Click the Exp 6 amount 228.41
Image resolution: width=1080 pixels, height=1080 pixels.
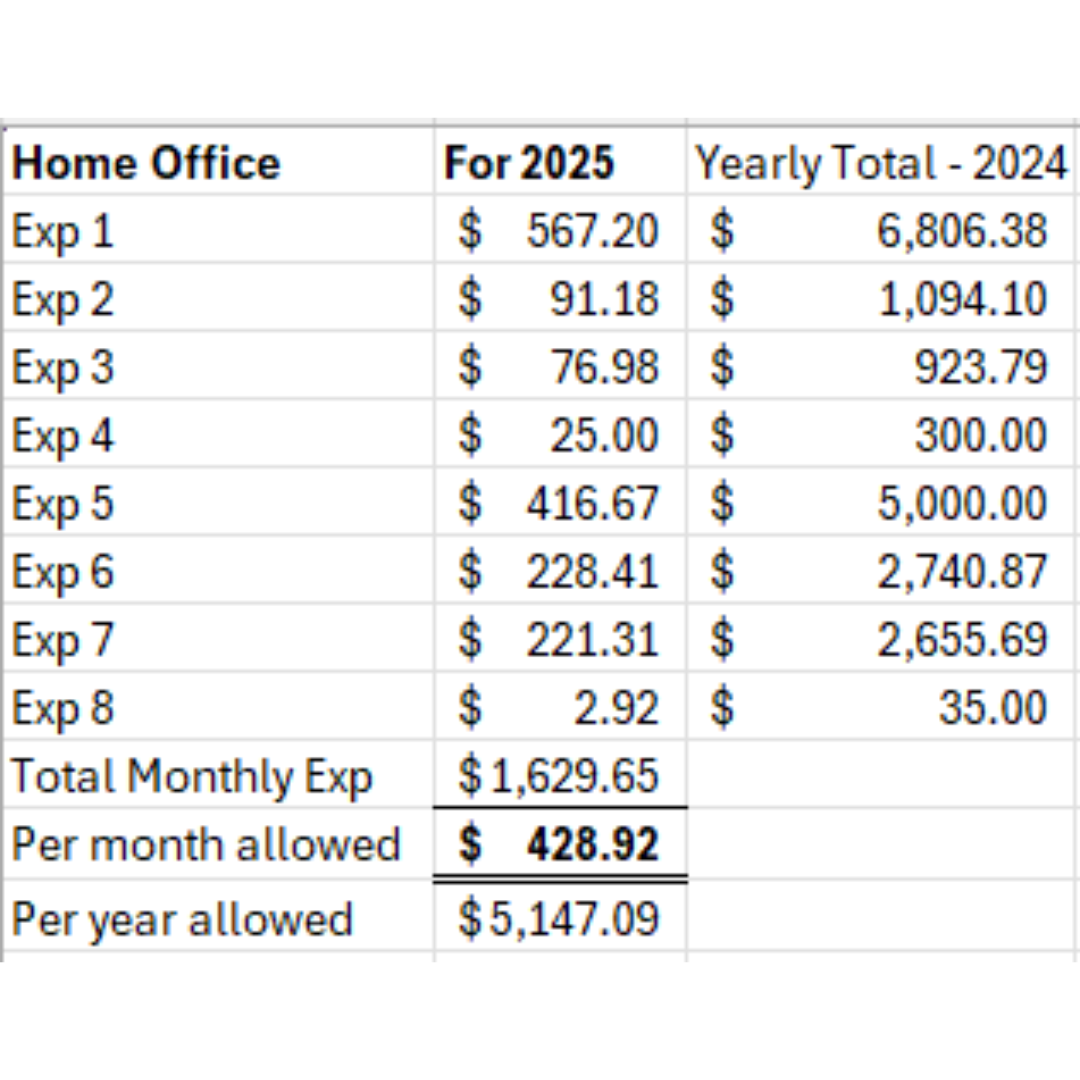pos(592,571)
